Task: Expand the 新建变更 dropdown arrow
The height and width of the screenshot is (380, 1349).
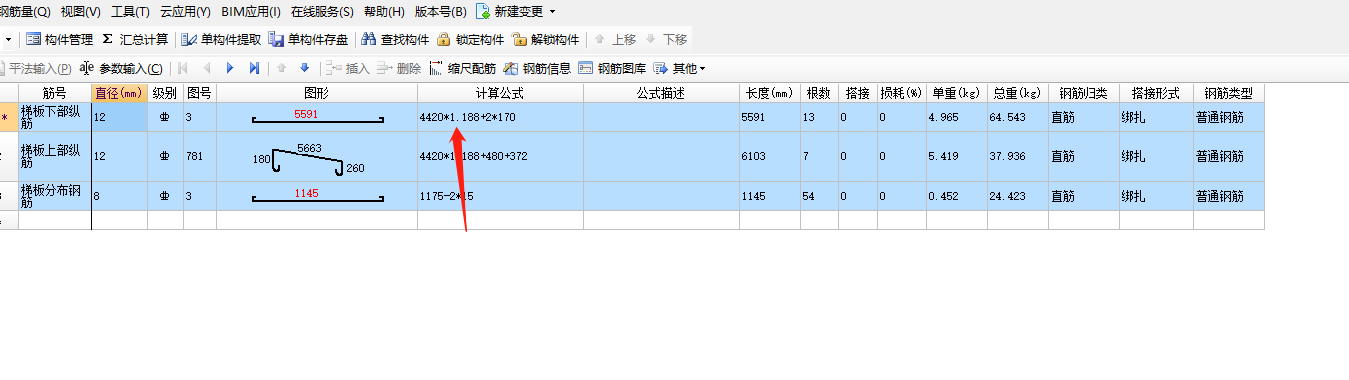Action: coord(553,12)
